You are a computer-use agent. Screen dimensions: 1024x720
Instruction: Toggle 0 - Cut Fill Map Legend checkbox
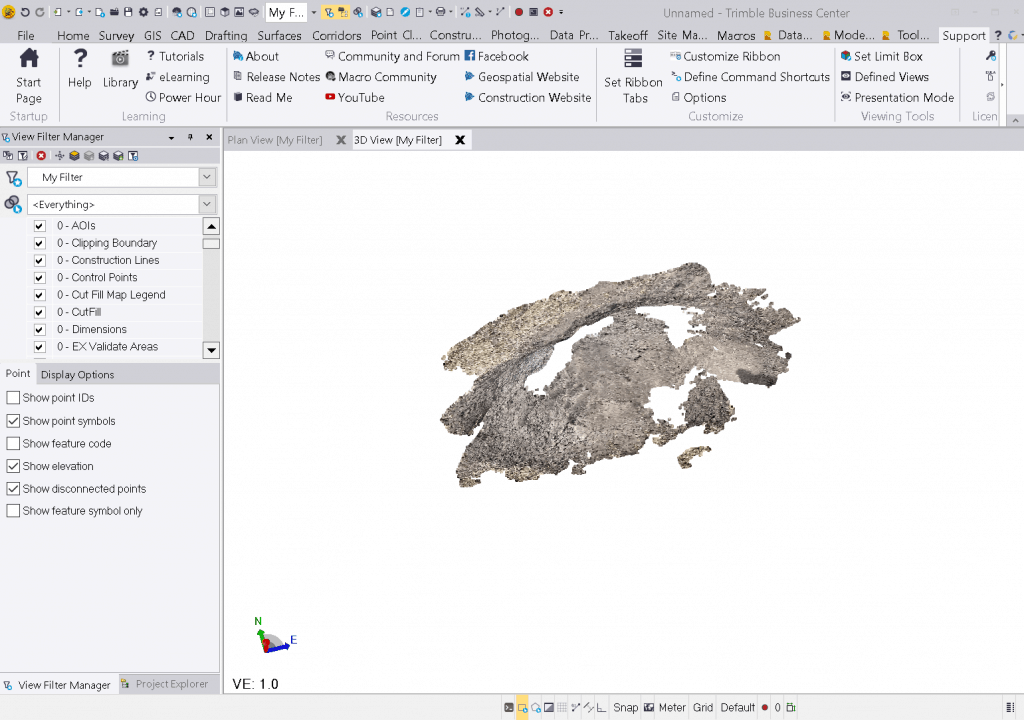pyautogui.click(x=40, y=295)
